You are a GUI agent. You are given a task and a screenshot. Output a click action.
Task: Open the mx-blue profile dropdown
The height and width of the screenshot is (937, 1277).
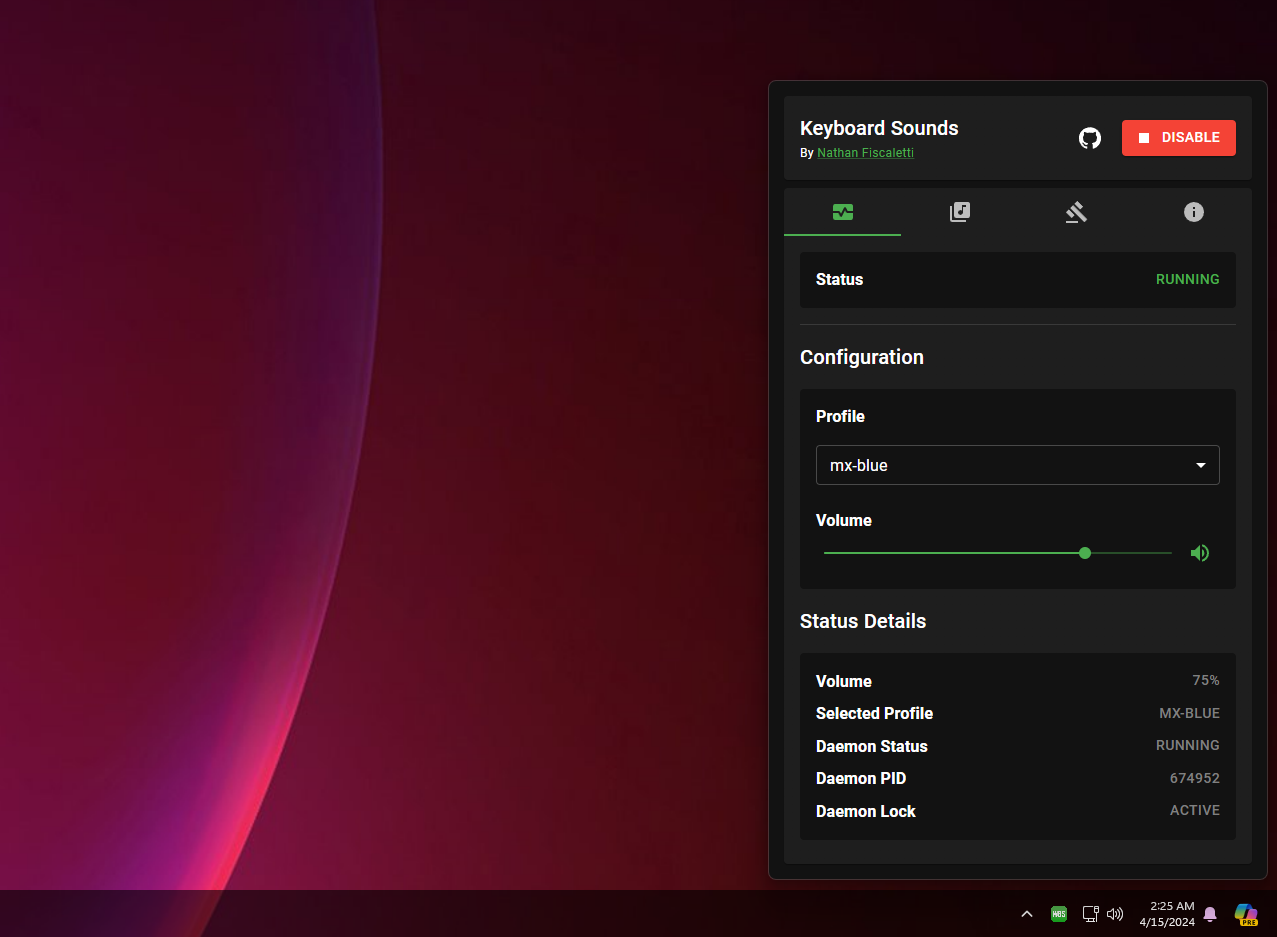(1018, 465)
